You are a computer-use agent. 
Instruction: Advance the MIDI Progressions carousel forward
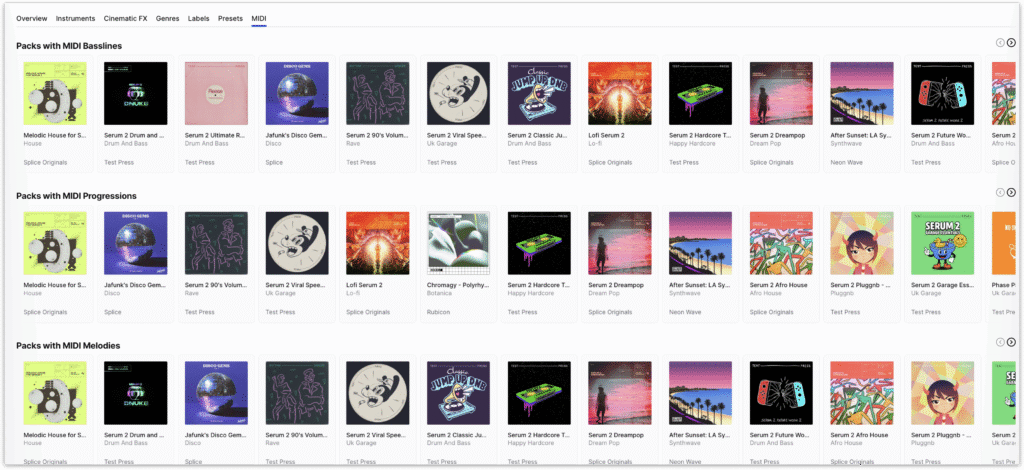pos(1011,193)
